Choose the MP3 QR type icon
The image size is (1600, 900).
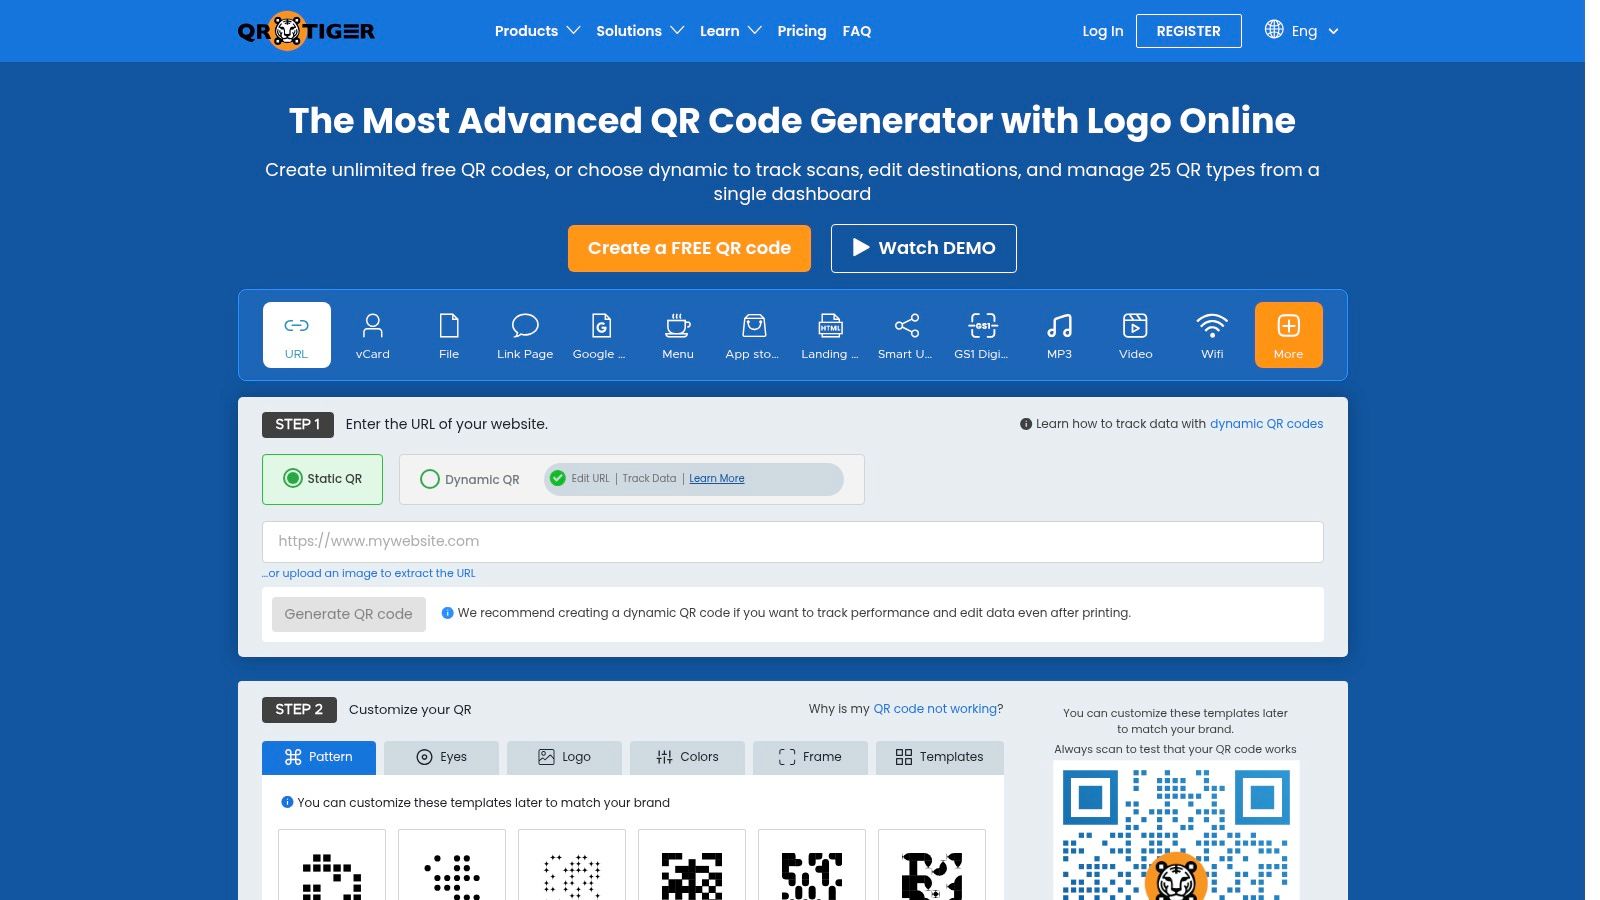click(1059, 334)
